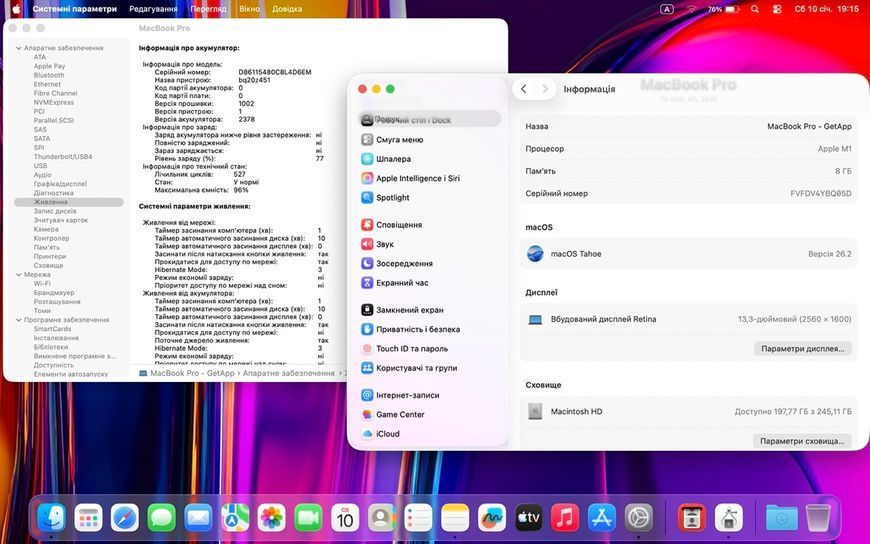Open Trash in the Dock
Viewport: 870px width, 544px height.
[818, 518]
